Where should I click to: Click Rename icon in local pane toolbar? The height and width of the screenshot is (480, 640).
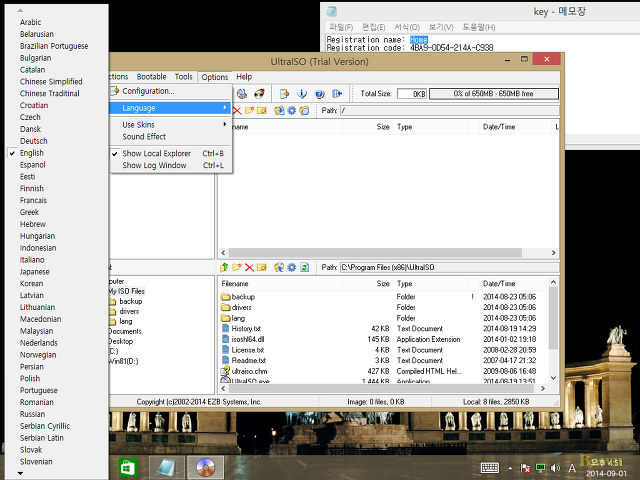[262, 267]
